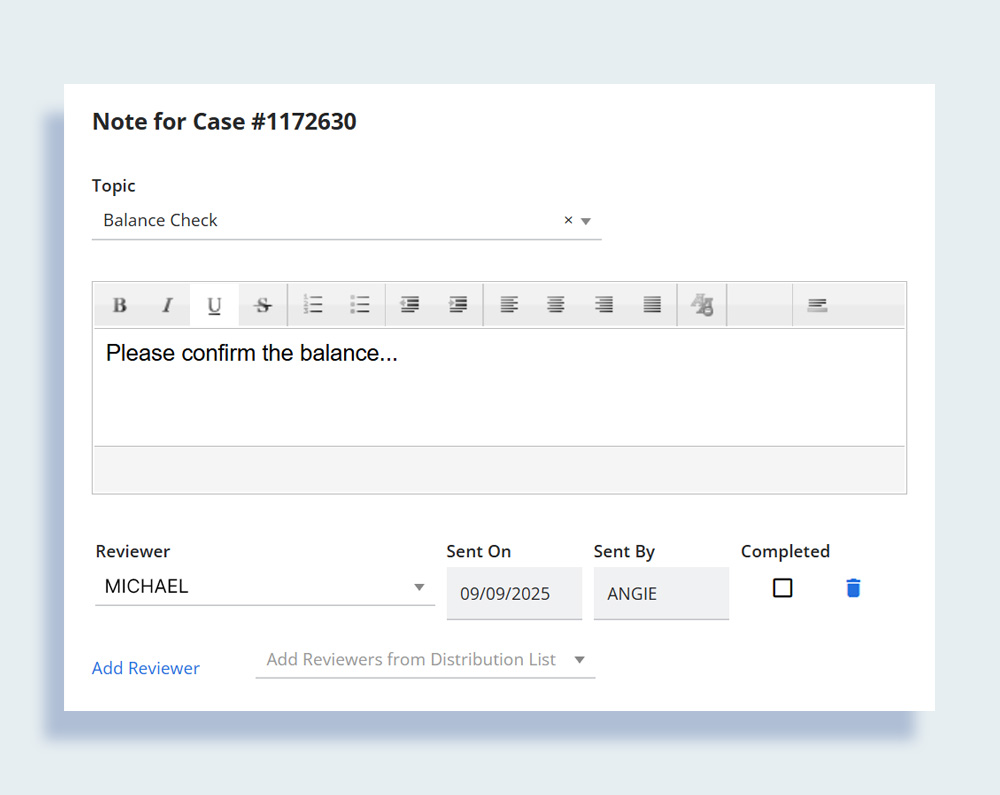Image resolution: width=1000 pixels, height=795 pixels.
Task: Apply italic formatting to the note
Action: [167, 306]
